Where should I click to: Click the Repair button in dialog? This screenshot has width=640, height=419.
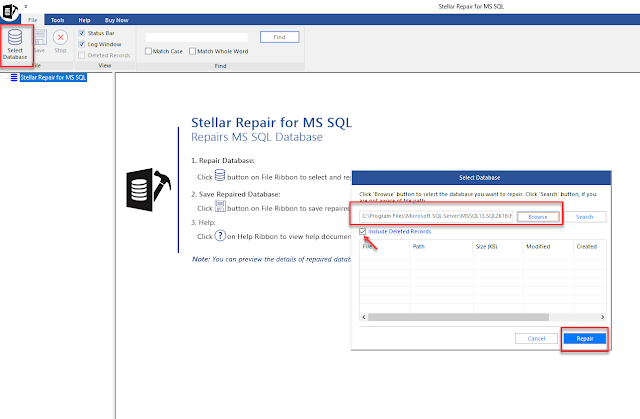point(585,338)
